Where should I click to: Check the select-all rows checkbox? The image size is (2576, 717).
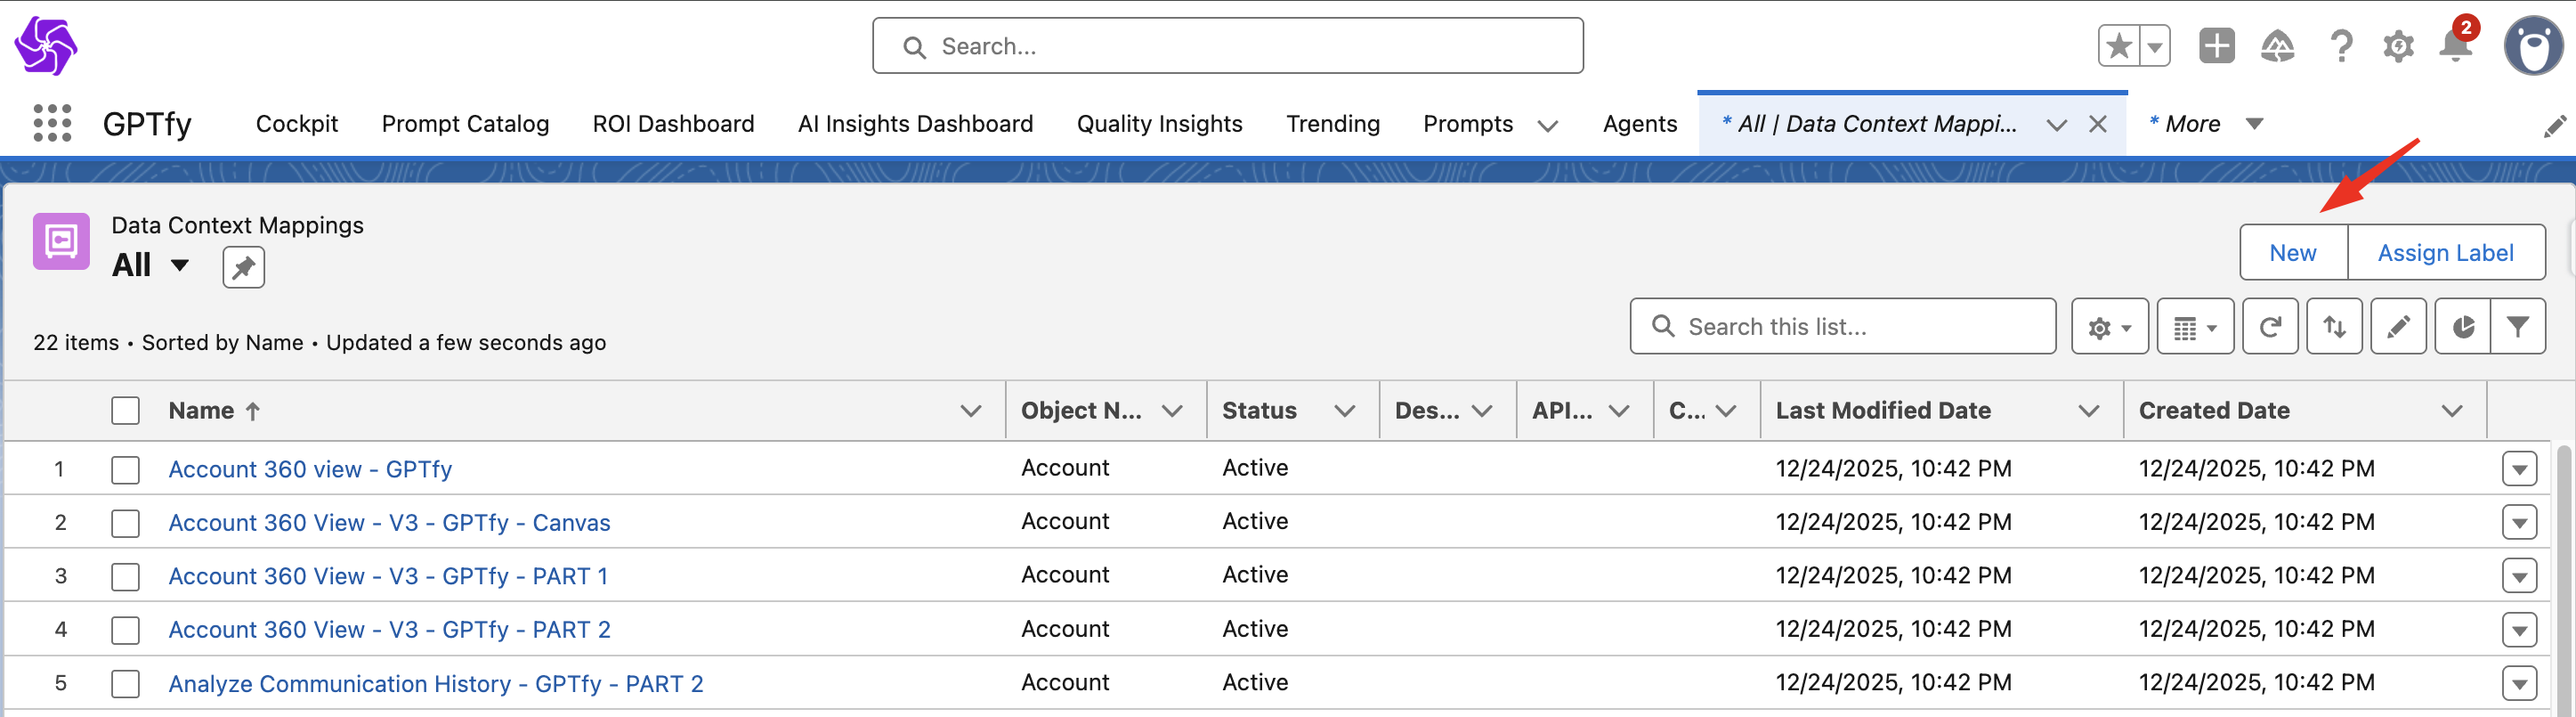[125, 411]
